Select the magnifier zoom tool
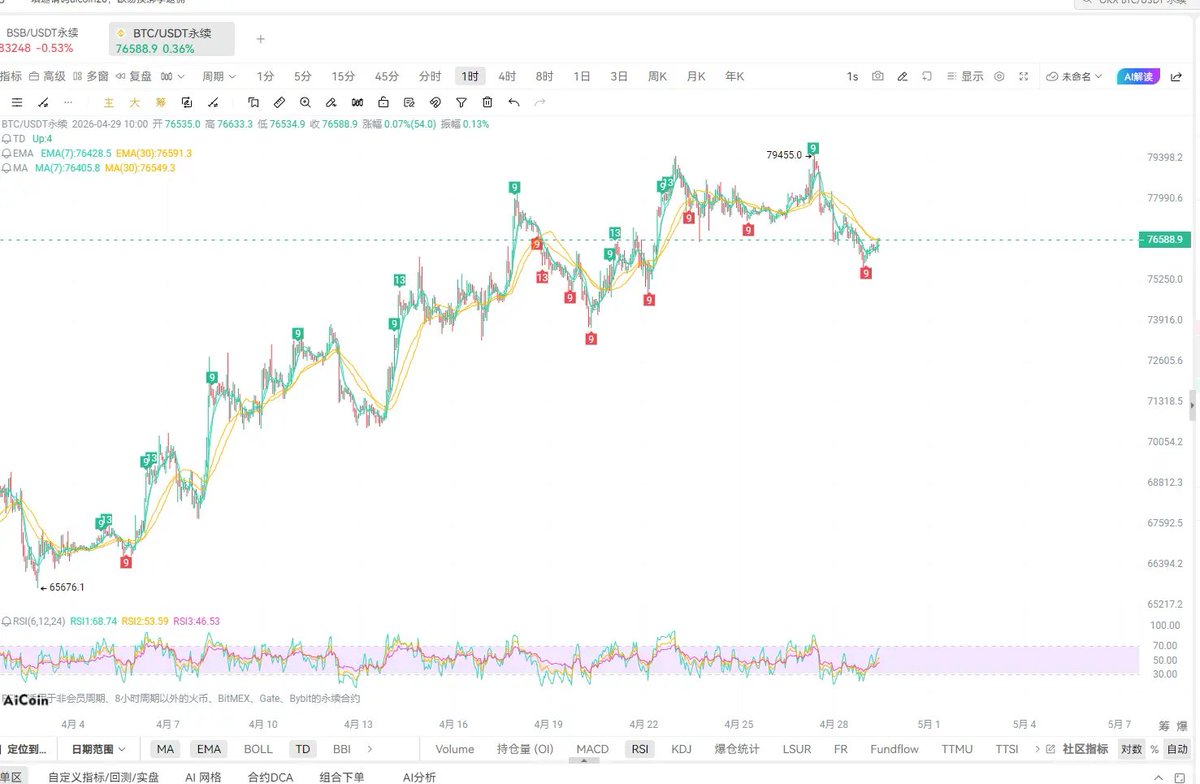The height and width of the screenshot is (784, 1200). click(x=305, y=102)
